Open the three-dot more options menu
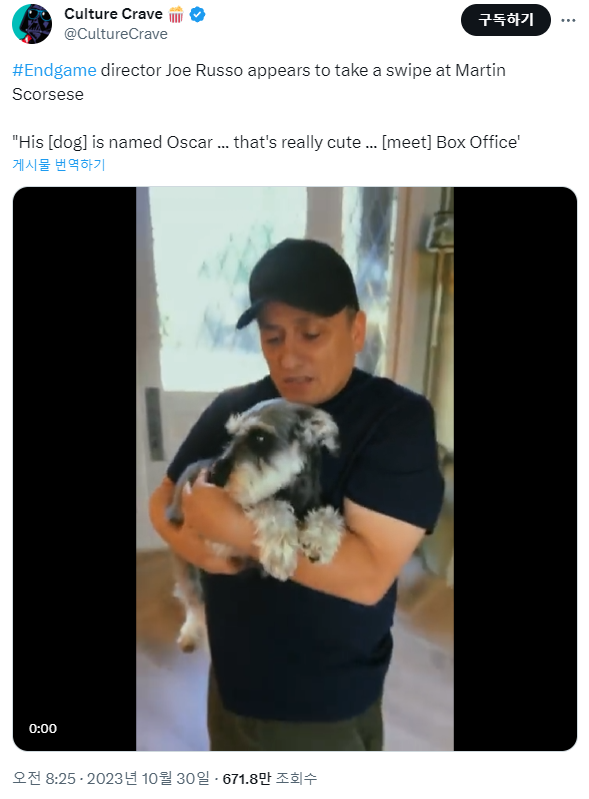Image resolution: width=589 pixels, height=799 pixels. tap(568, 20)
